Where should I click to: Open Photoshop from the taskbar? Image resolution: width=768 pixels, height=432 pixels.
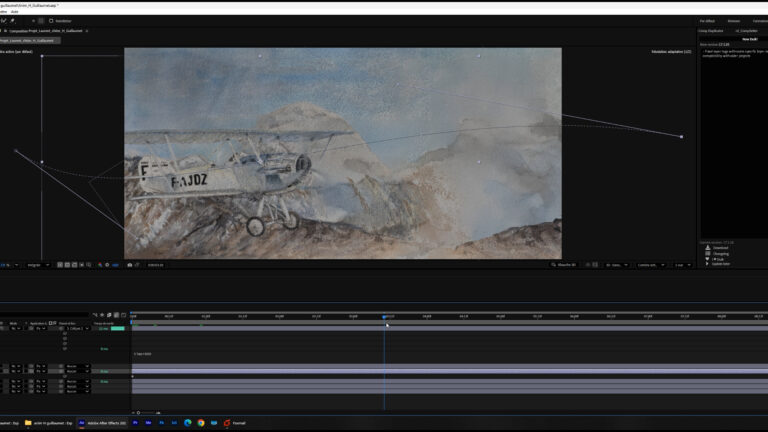click(x=162, y=423)
